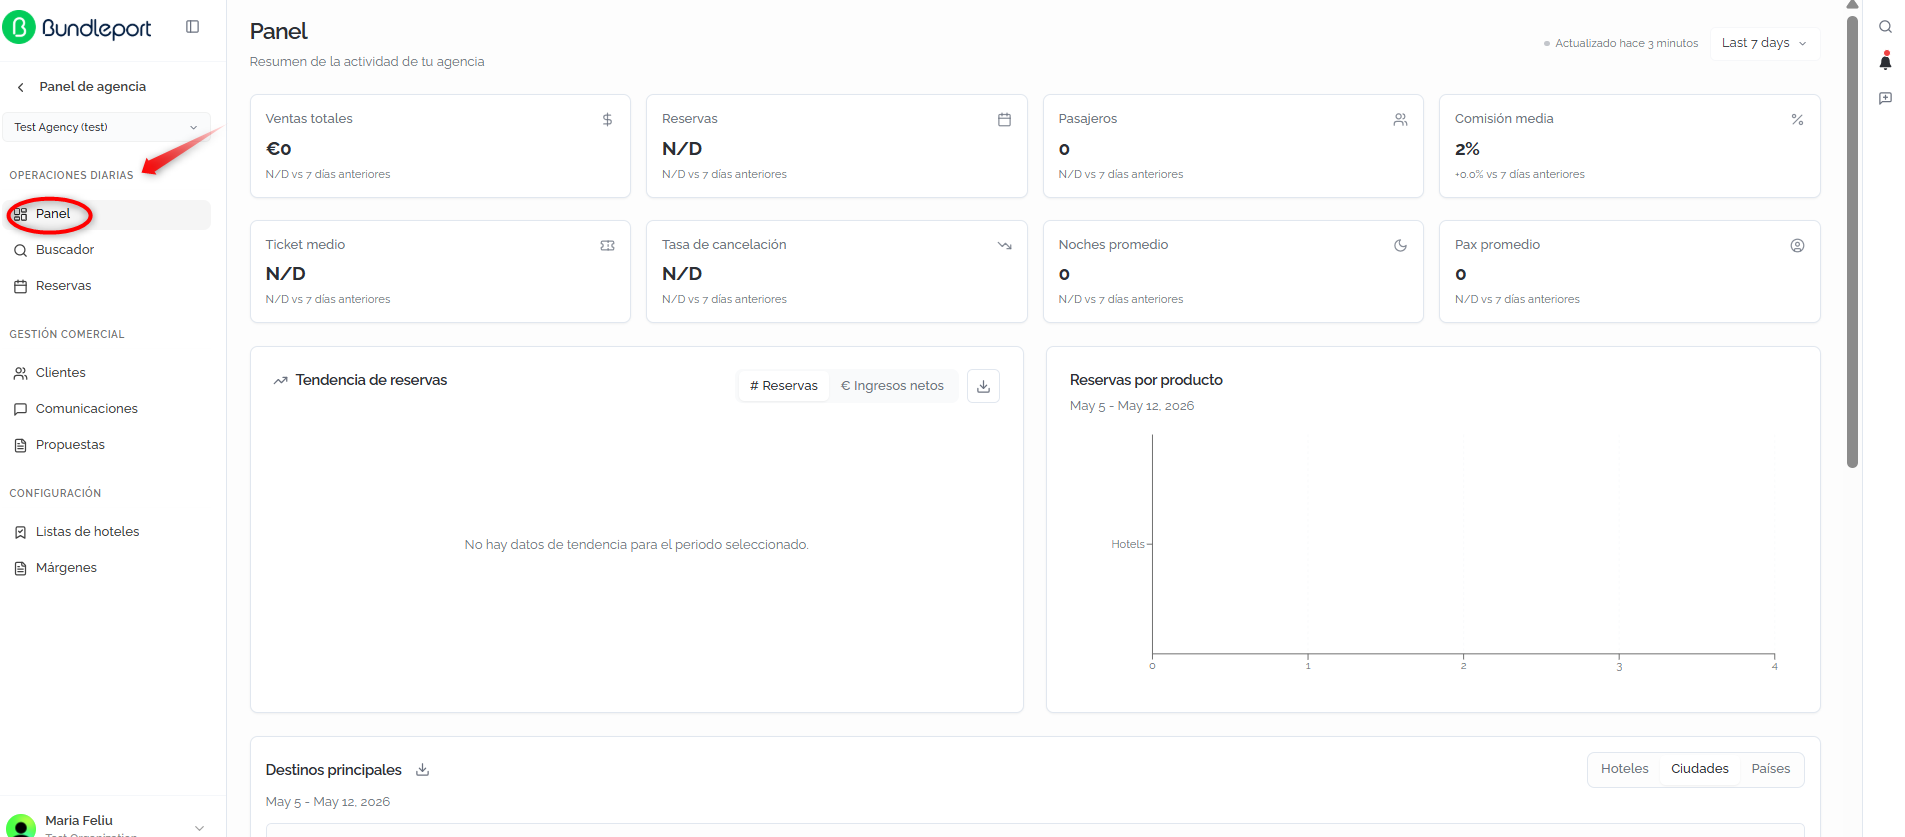Click the calendar icon on Reservas card

[1004, 120]
